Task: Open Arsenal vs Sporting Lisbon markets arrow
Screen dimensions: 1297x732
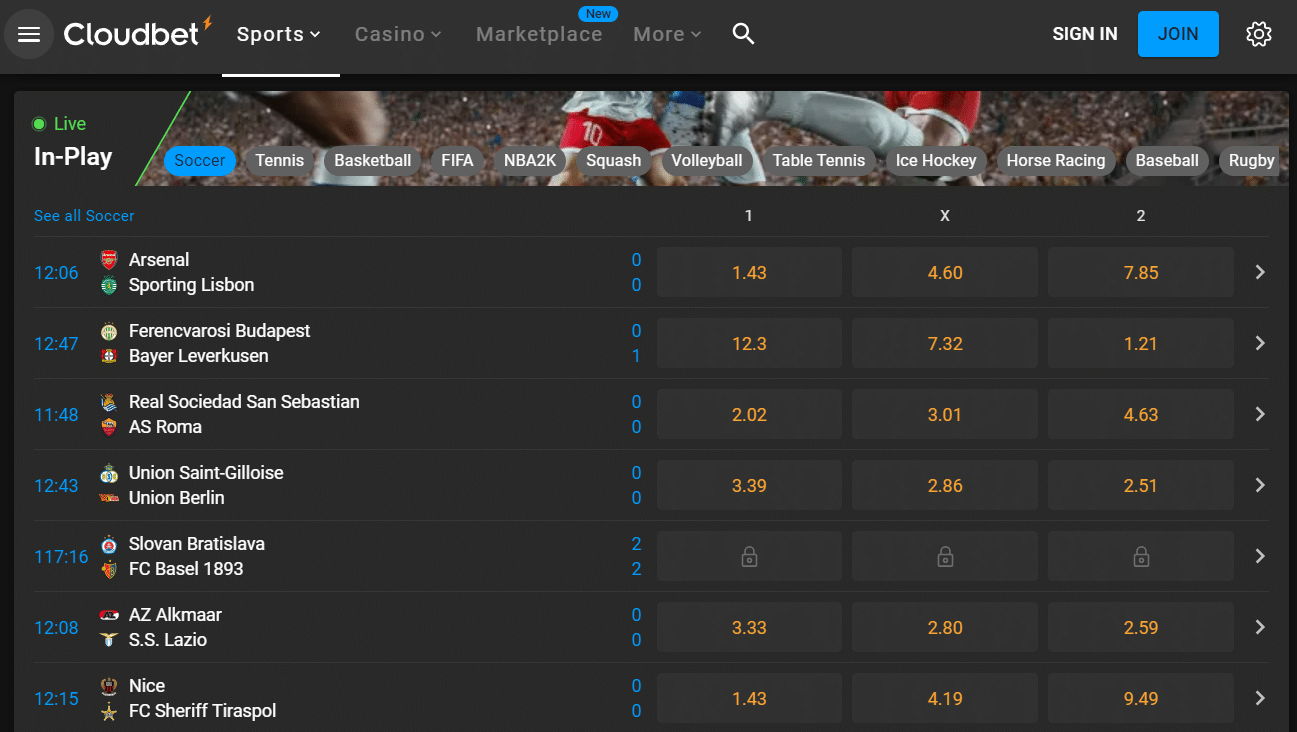Action: pyautogui.click(x=1260, y=272)
